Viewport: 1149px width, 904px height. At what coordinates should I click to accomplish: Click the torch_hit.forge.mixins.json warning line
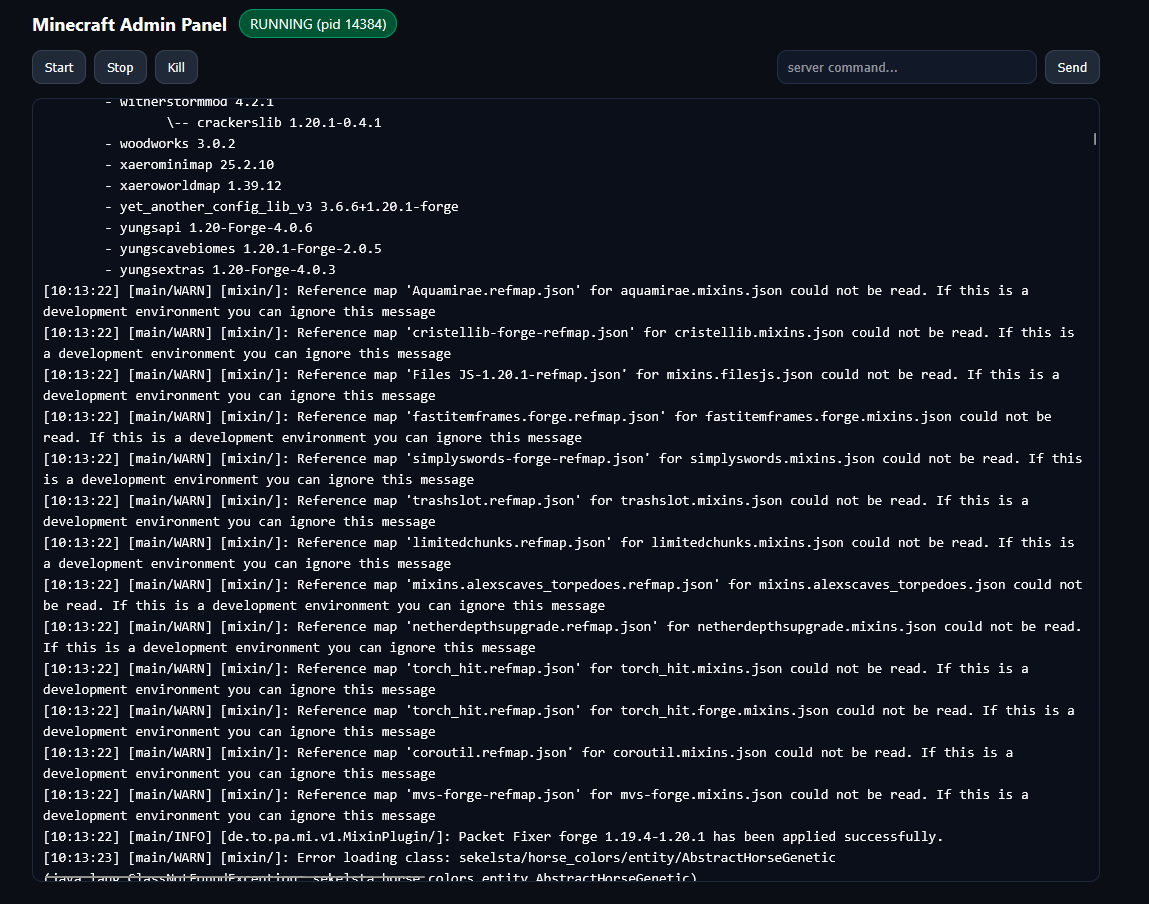coord(558,721)
